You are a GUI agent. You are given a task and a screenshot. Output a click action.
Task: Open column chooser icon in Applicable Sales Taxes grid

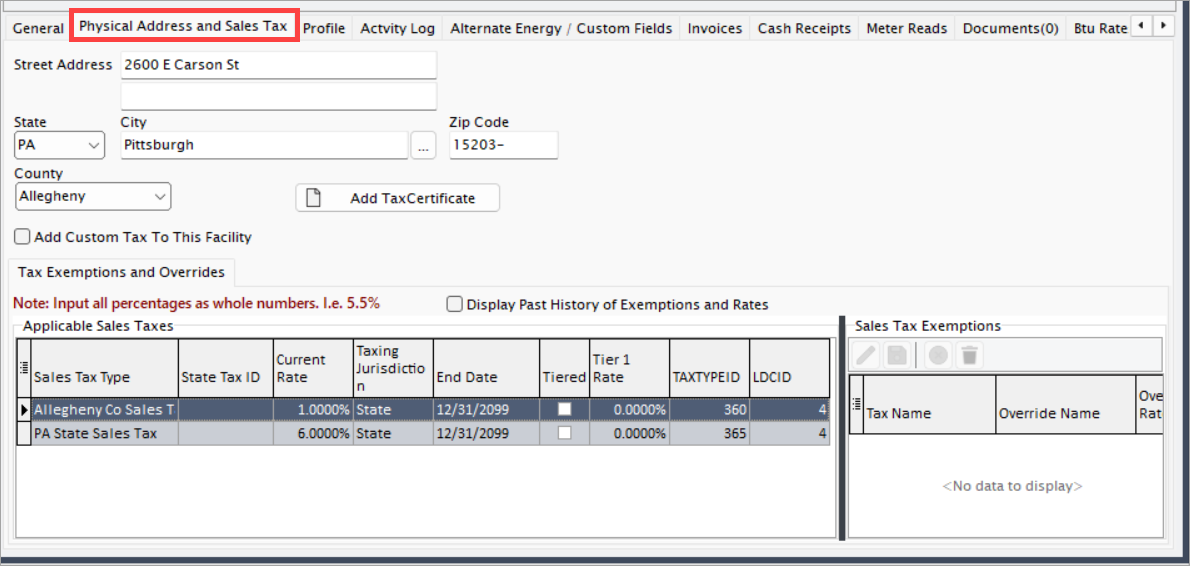(24, 367)
